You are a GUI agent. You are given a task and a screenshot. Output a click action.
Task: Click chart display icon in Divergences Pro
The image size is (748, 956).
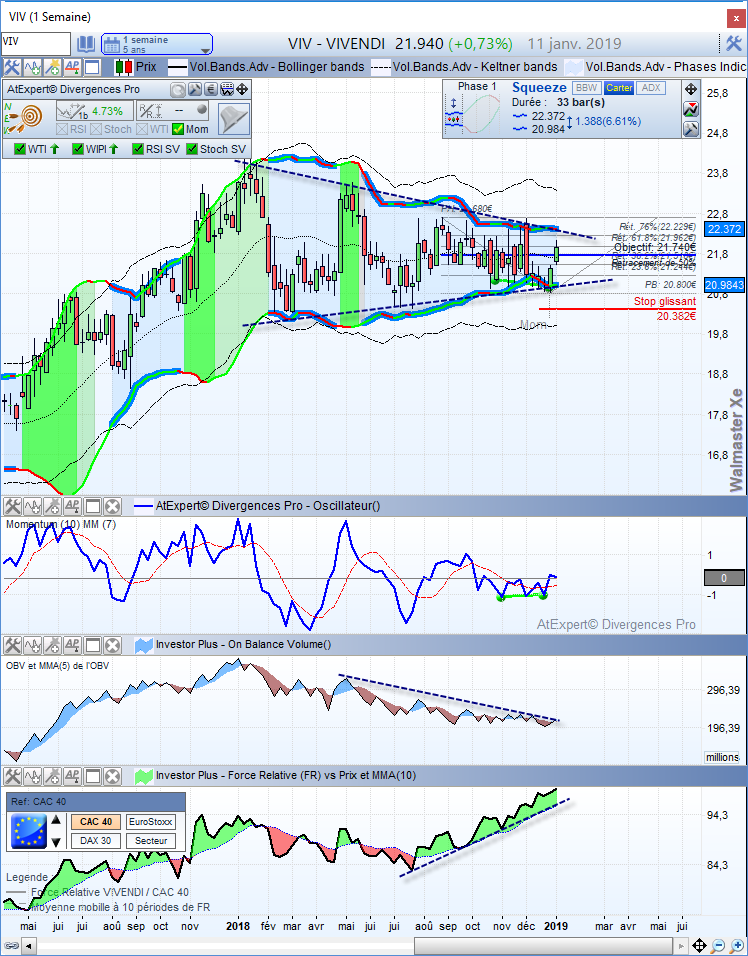tap(227, 90)
